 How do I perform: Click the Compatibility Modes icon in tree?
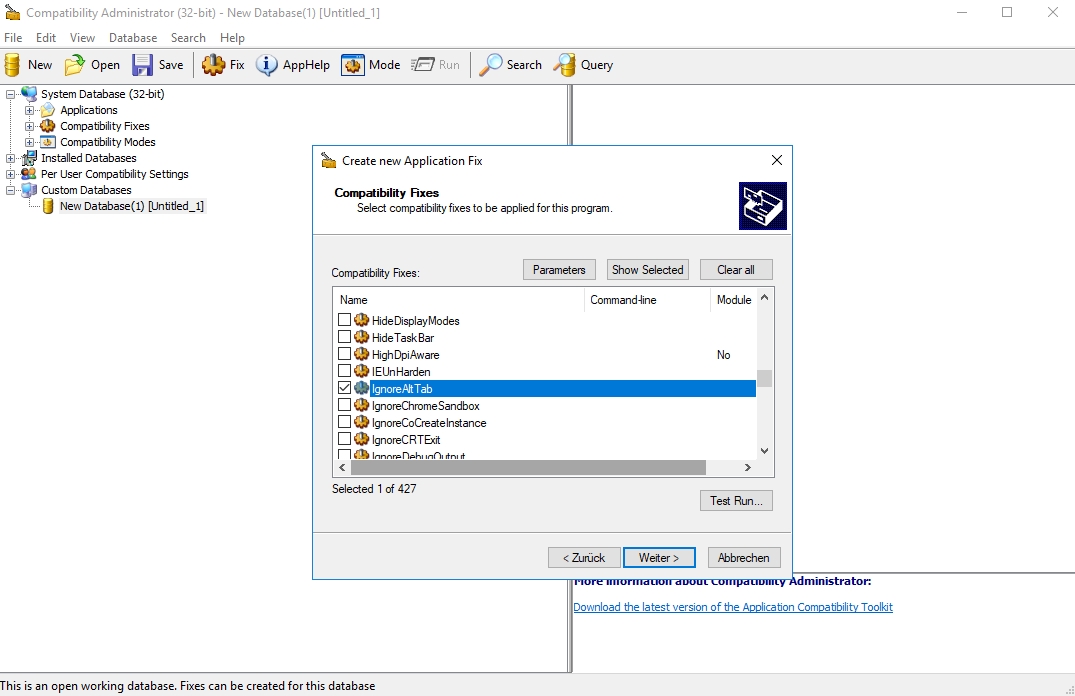[x=48, y=142]
